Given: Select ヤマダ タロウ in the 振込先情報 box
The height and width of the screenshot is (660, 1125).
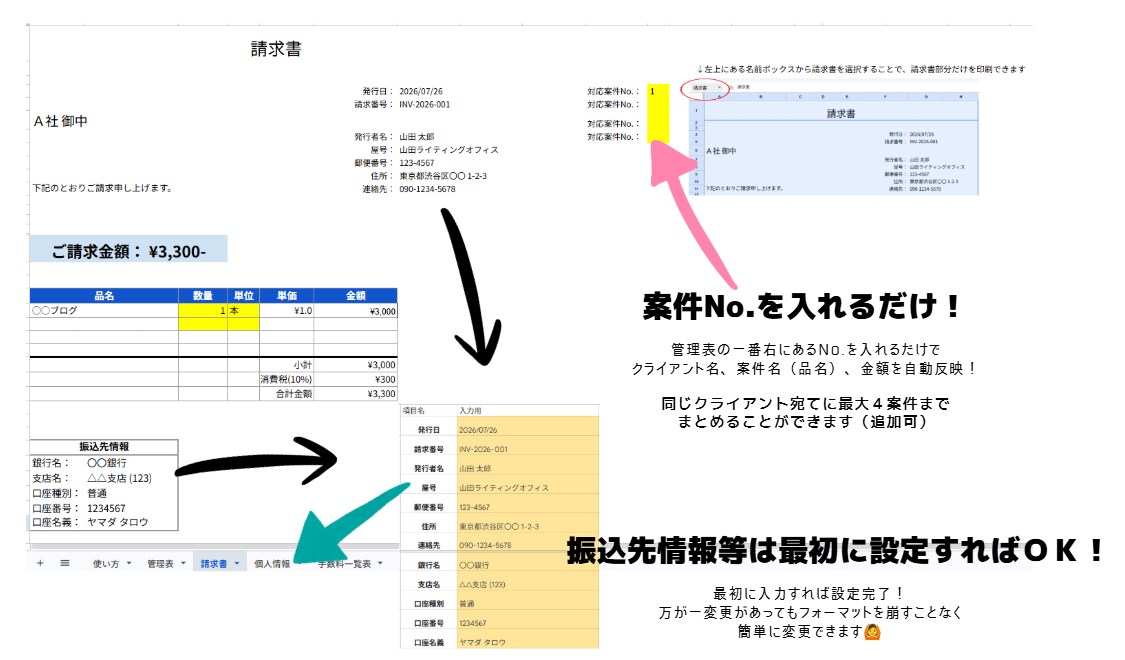Looking at the screenshot, I should 118,522.
